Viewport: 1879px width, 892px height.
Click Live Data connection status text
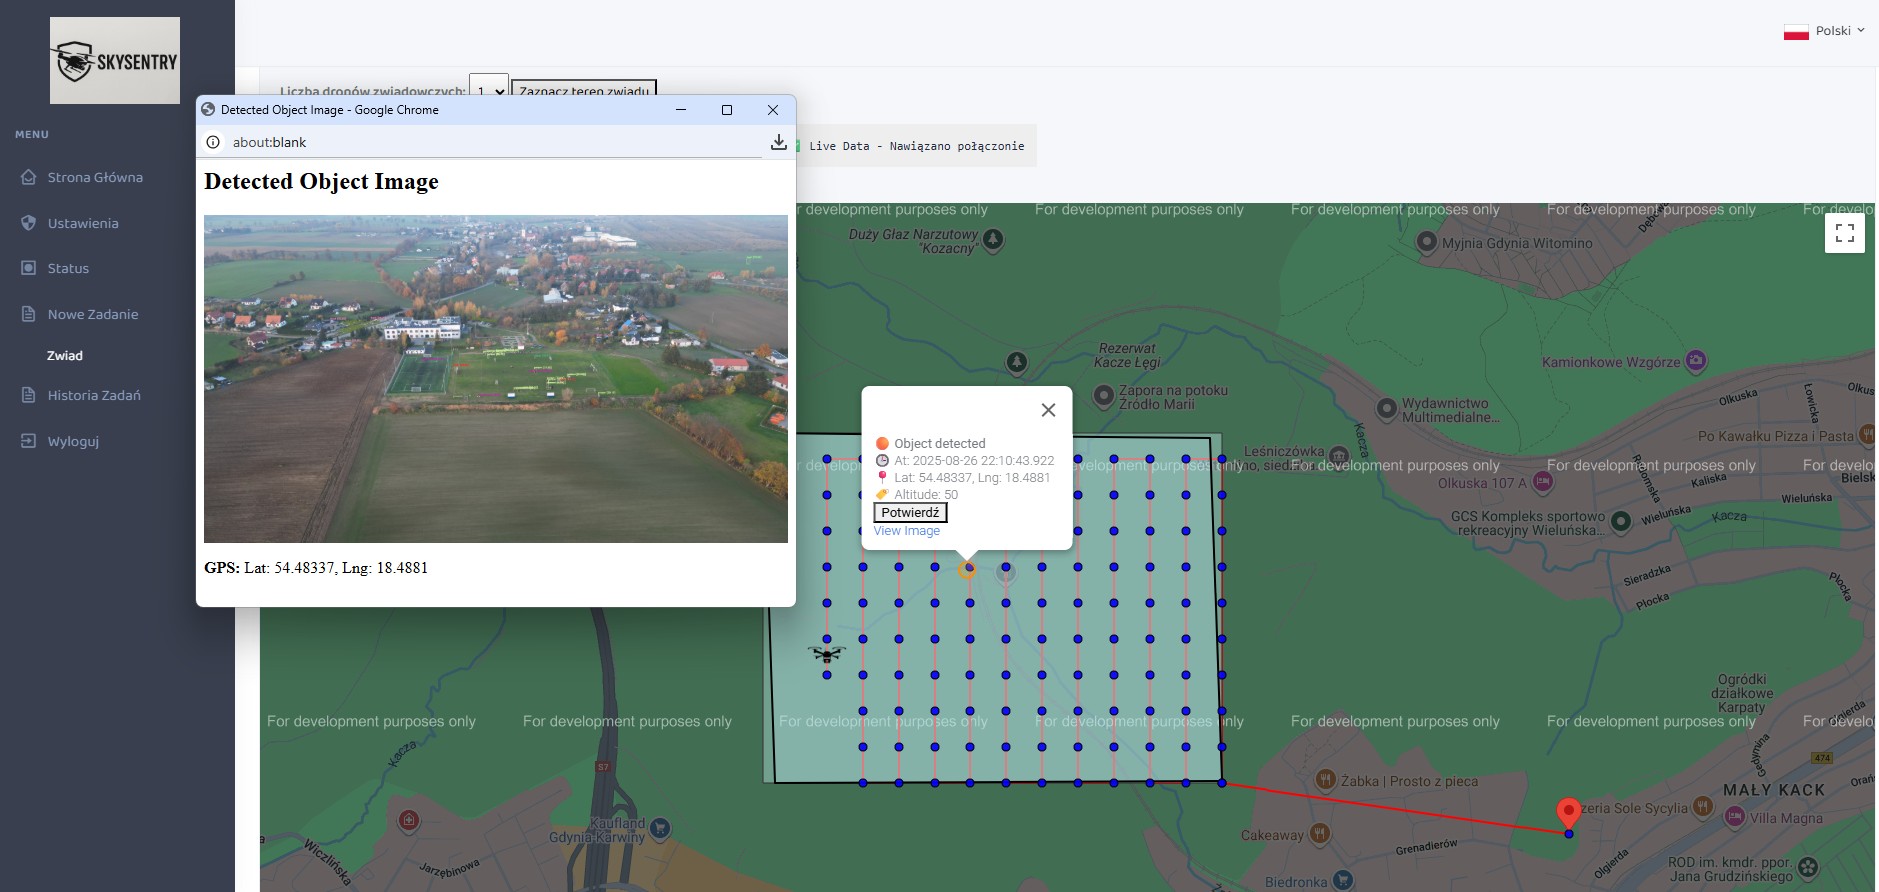pyautogui.click(x=916, y=146)
